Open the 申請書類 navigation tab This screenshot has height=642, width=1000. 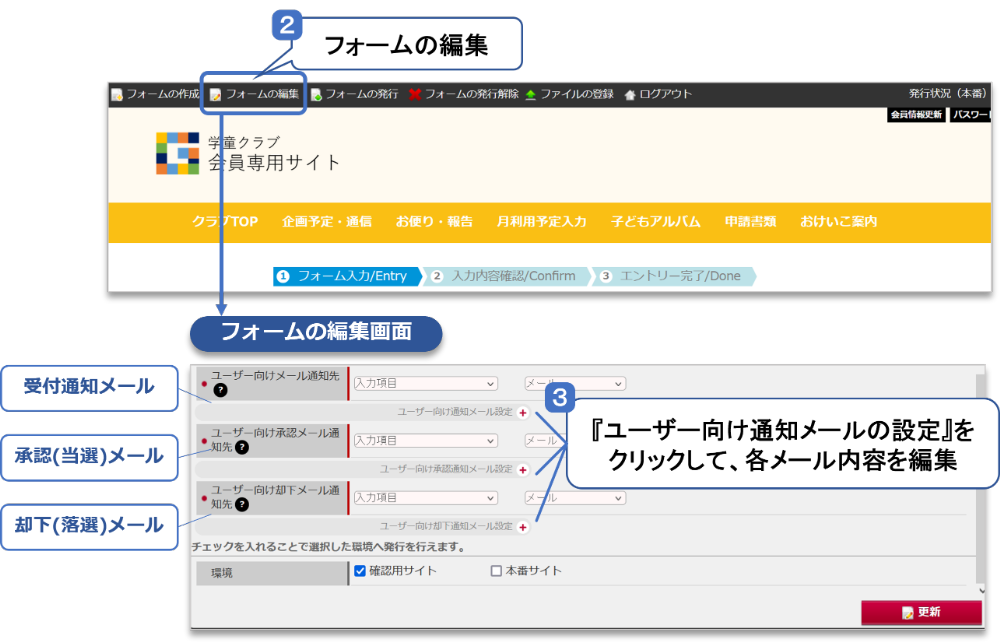pos(750,222)
